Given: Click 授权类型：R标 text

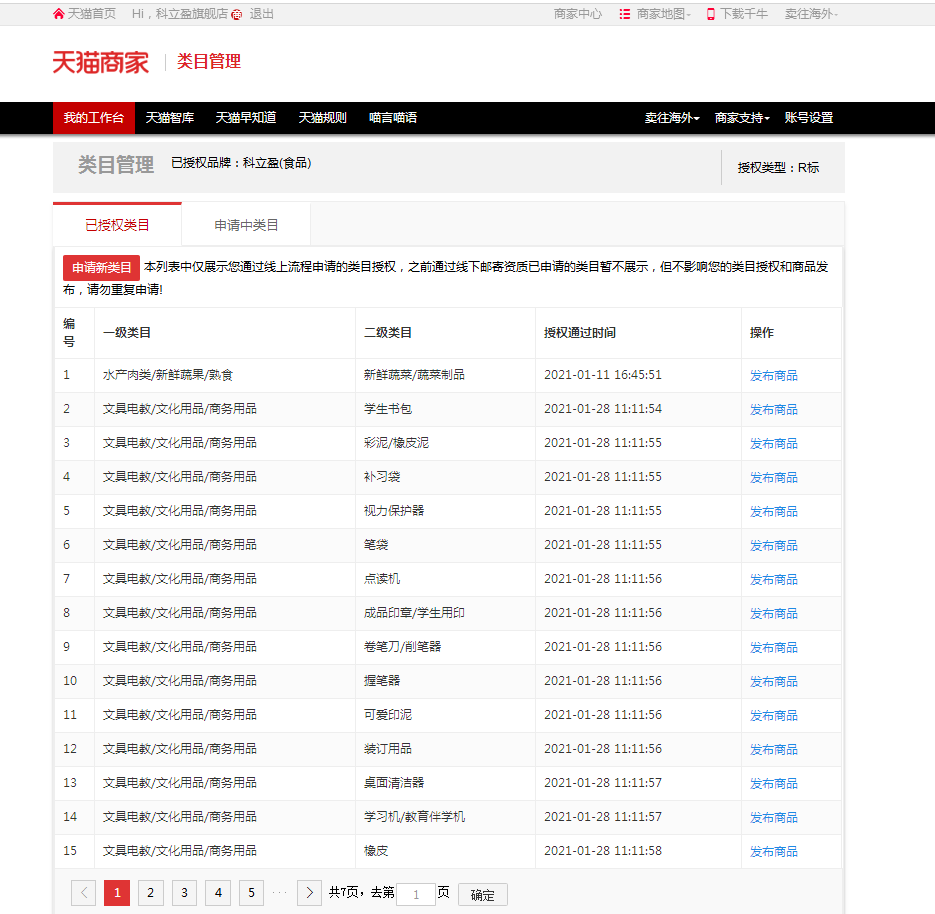Looking at the screenshot, I should (778, 168).
